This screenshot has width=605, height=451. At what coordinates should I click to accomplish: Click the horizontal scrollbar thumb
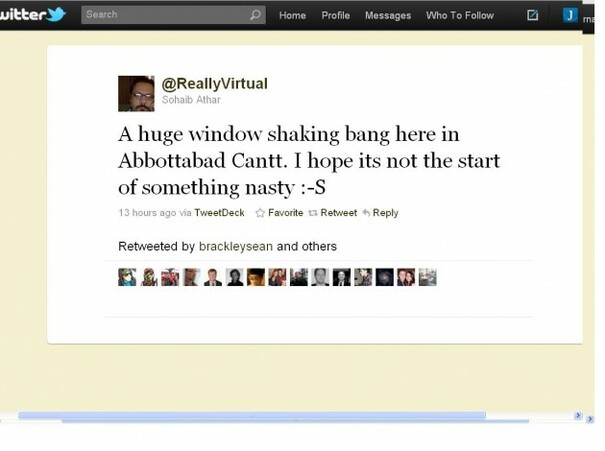[x=252, y=416]
